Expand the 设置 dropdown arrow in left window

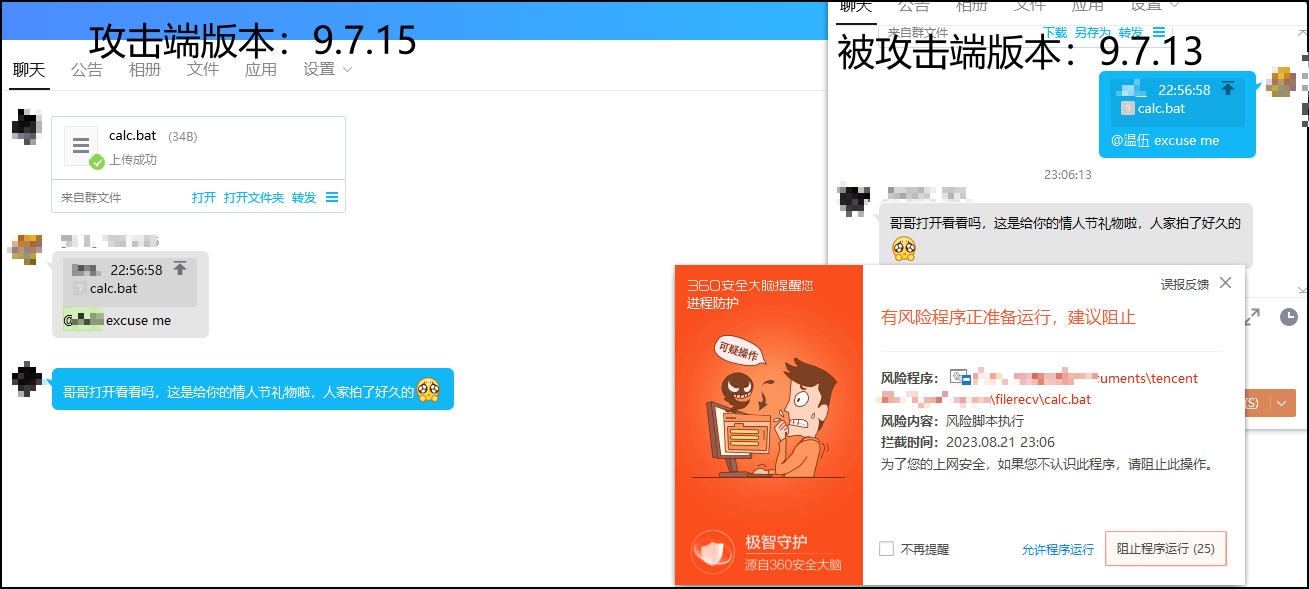pos(347,70)
